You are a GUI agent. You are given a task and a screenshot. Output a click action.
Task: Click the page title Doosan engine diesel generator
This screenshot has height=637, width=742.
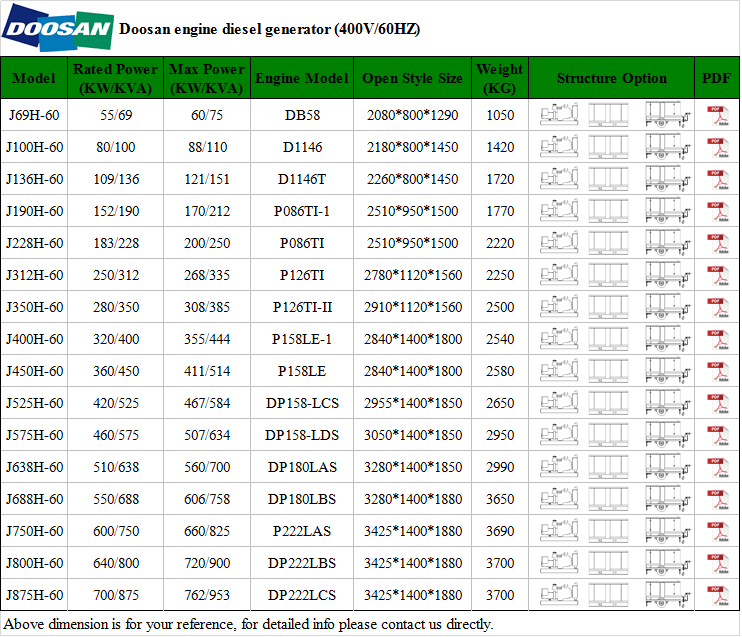tap(269, 29)
